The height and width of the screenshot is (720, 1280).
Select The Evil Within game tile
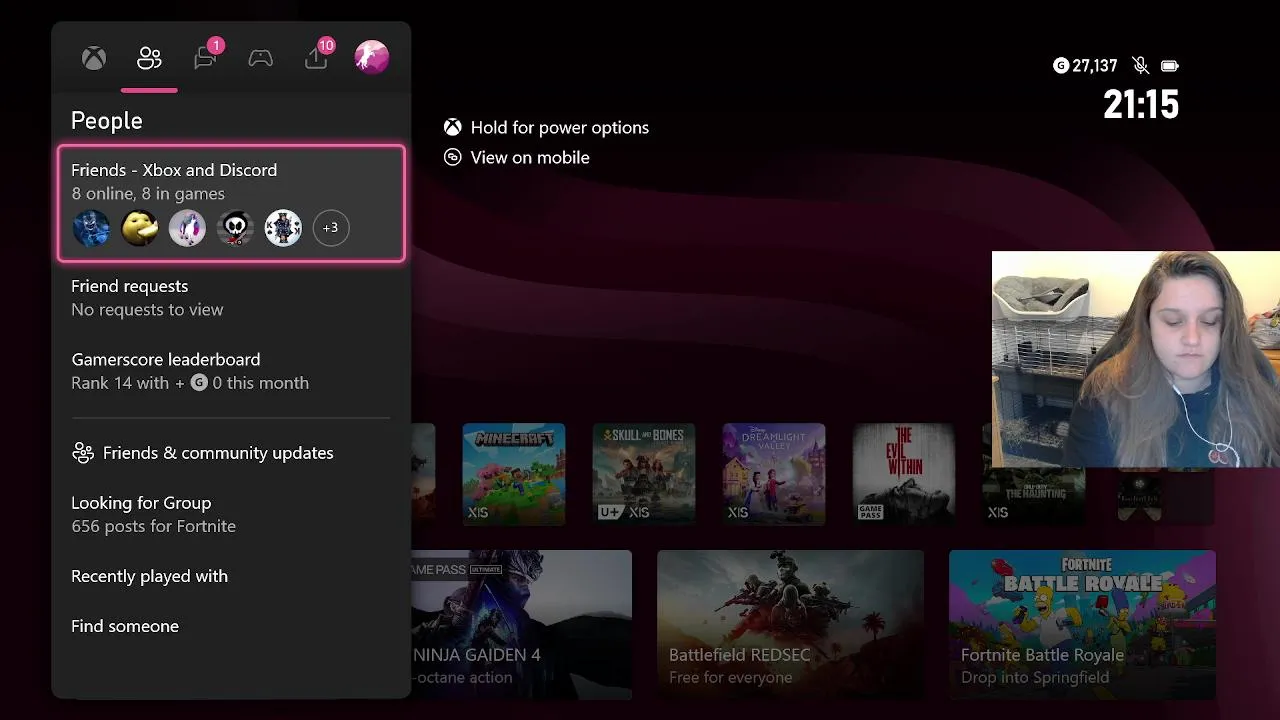coord(904,474)
